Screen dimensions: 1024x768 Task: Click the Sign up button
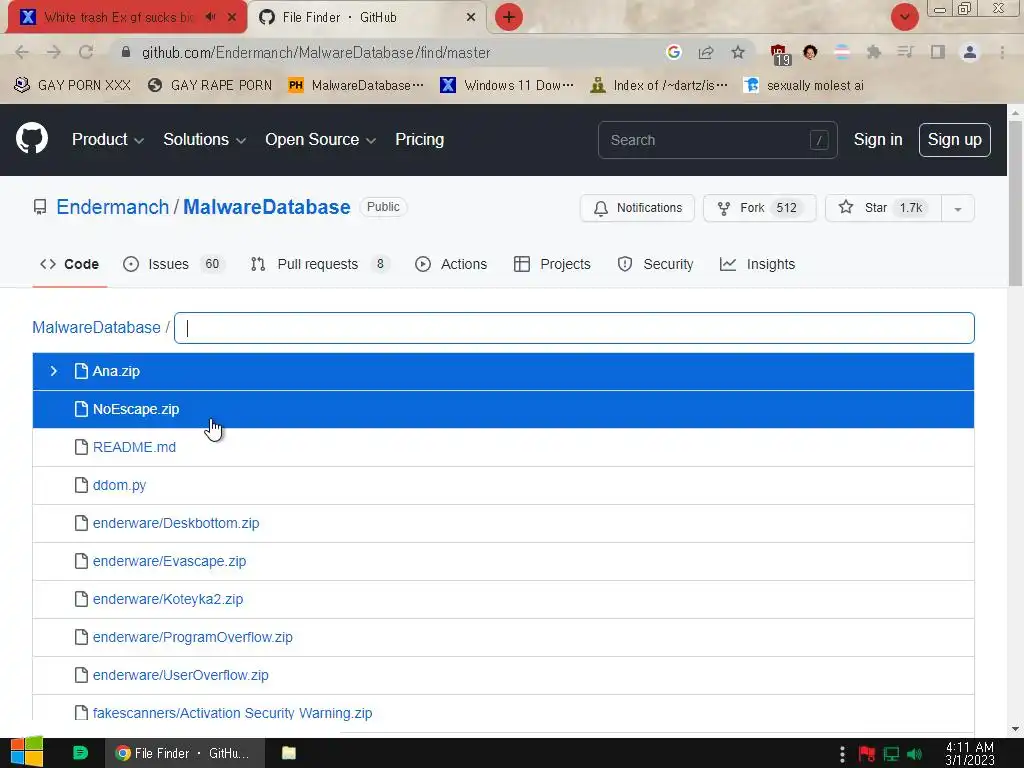click(x=954, y=140)
